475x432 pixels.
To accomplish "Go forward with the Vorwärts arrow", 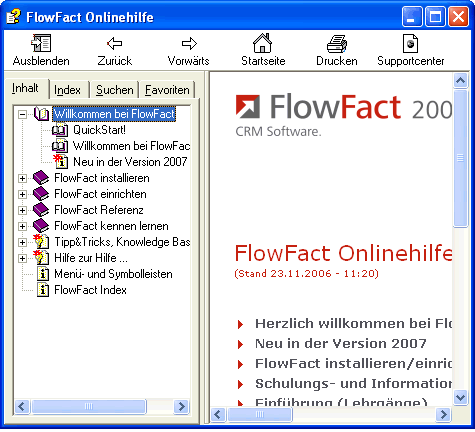I will pos(189,43).
